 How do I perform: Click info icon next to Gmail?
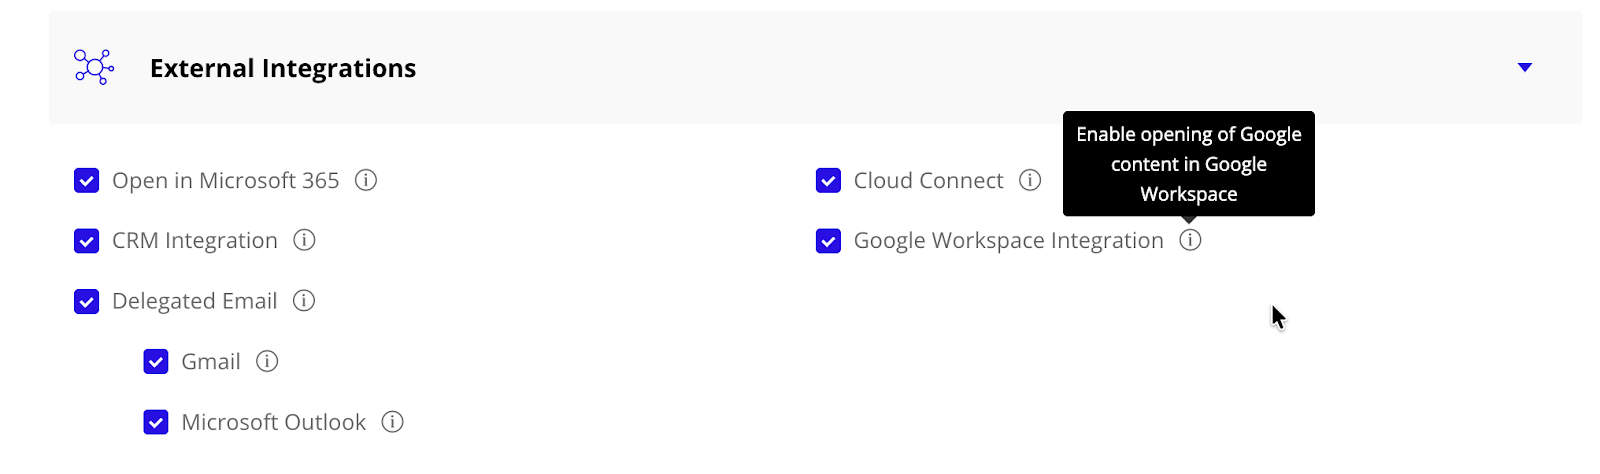coord(267,362)
